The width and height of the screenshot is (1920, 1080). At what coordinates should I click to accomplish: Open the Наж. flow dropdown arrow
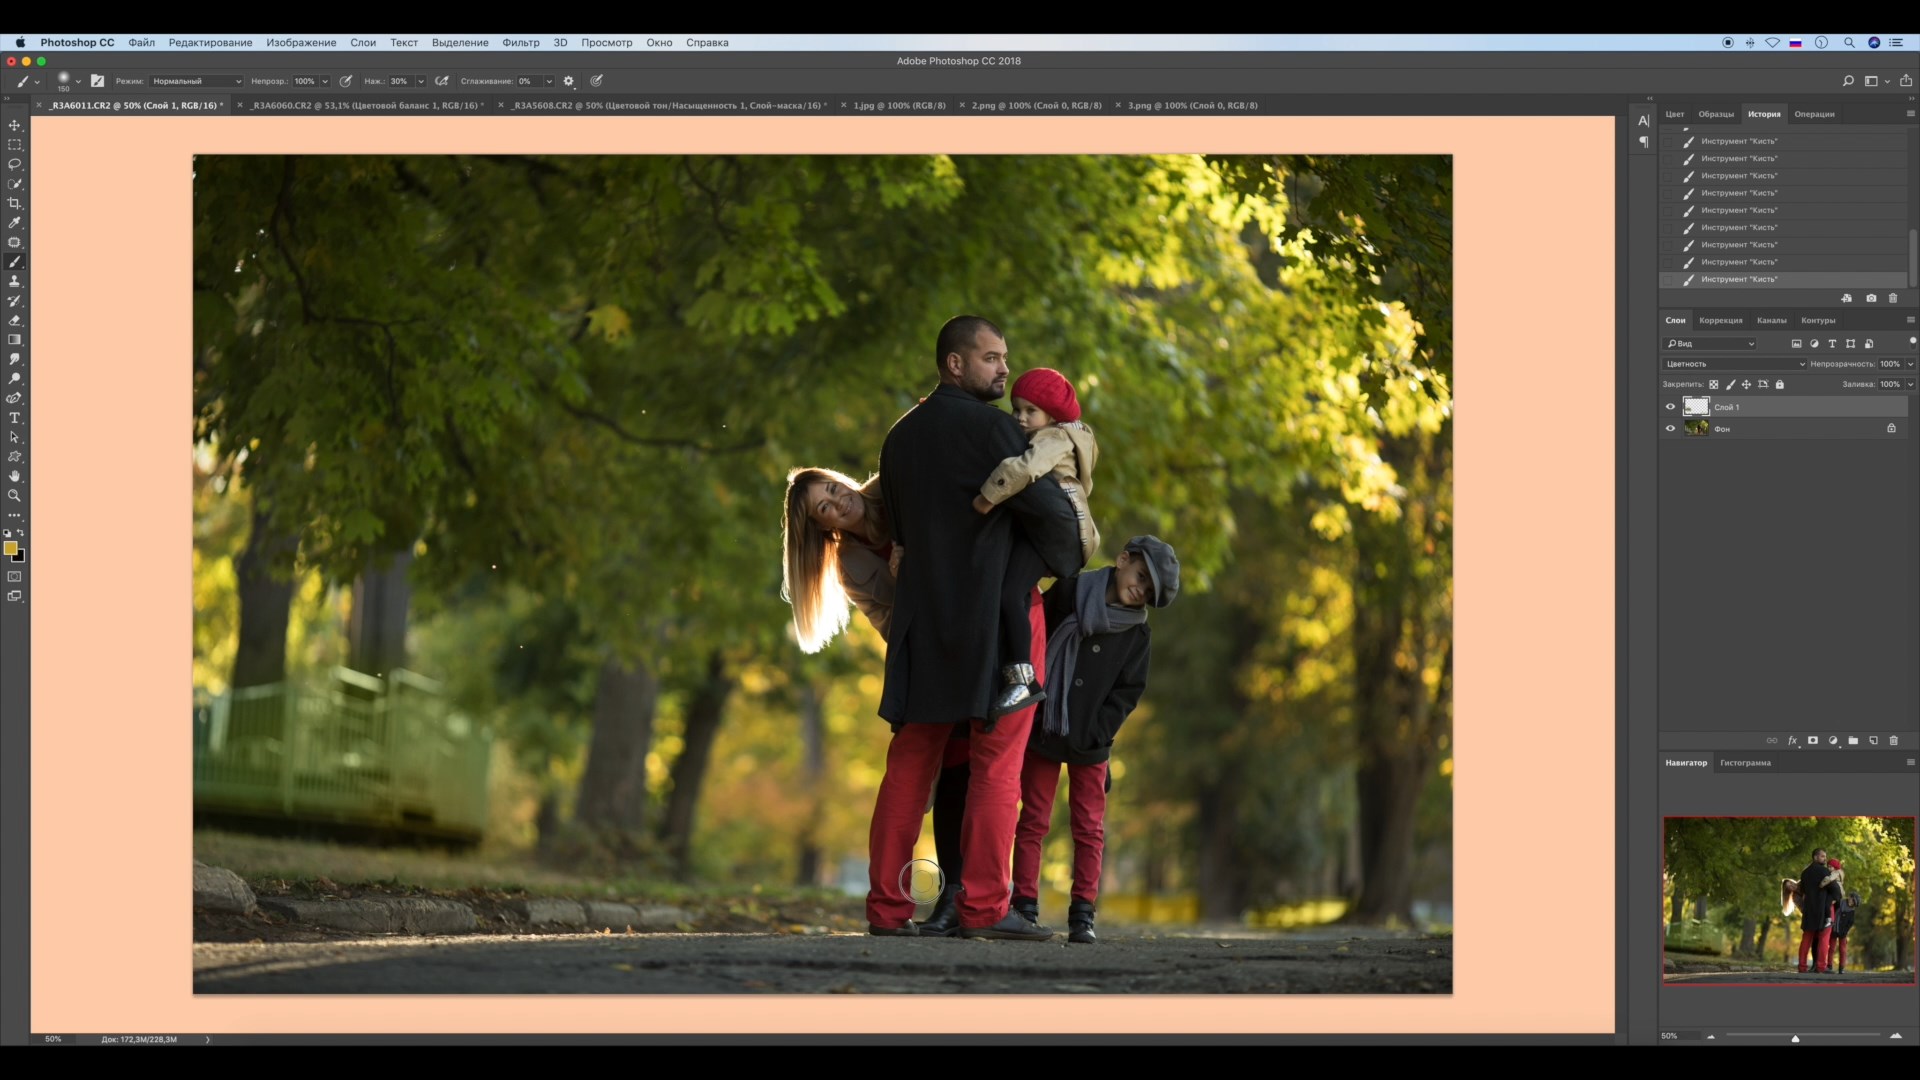tap(420, 81)
